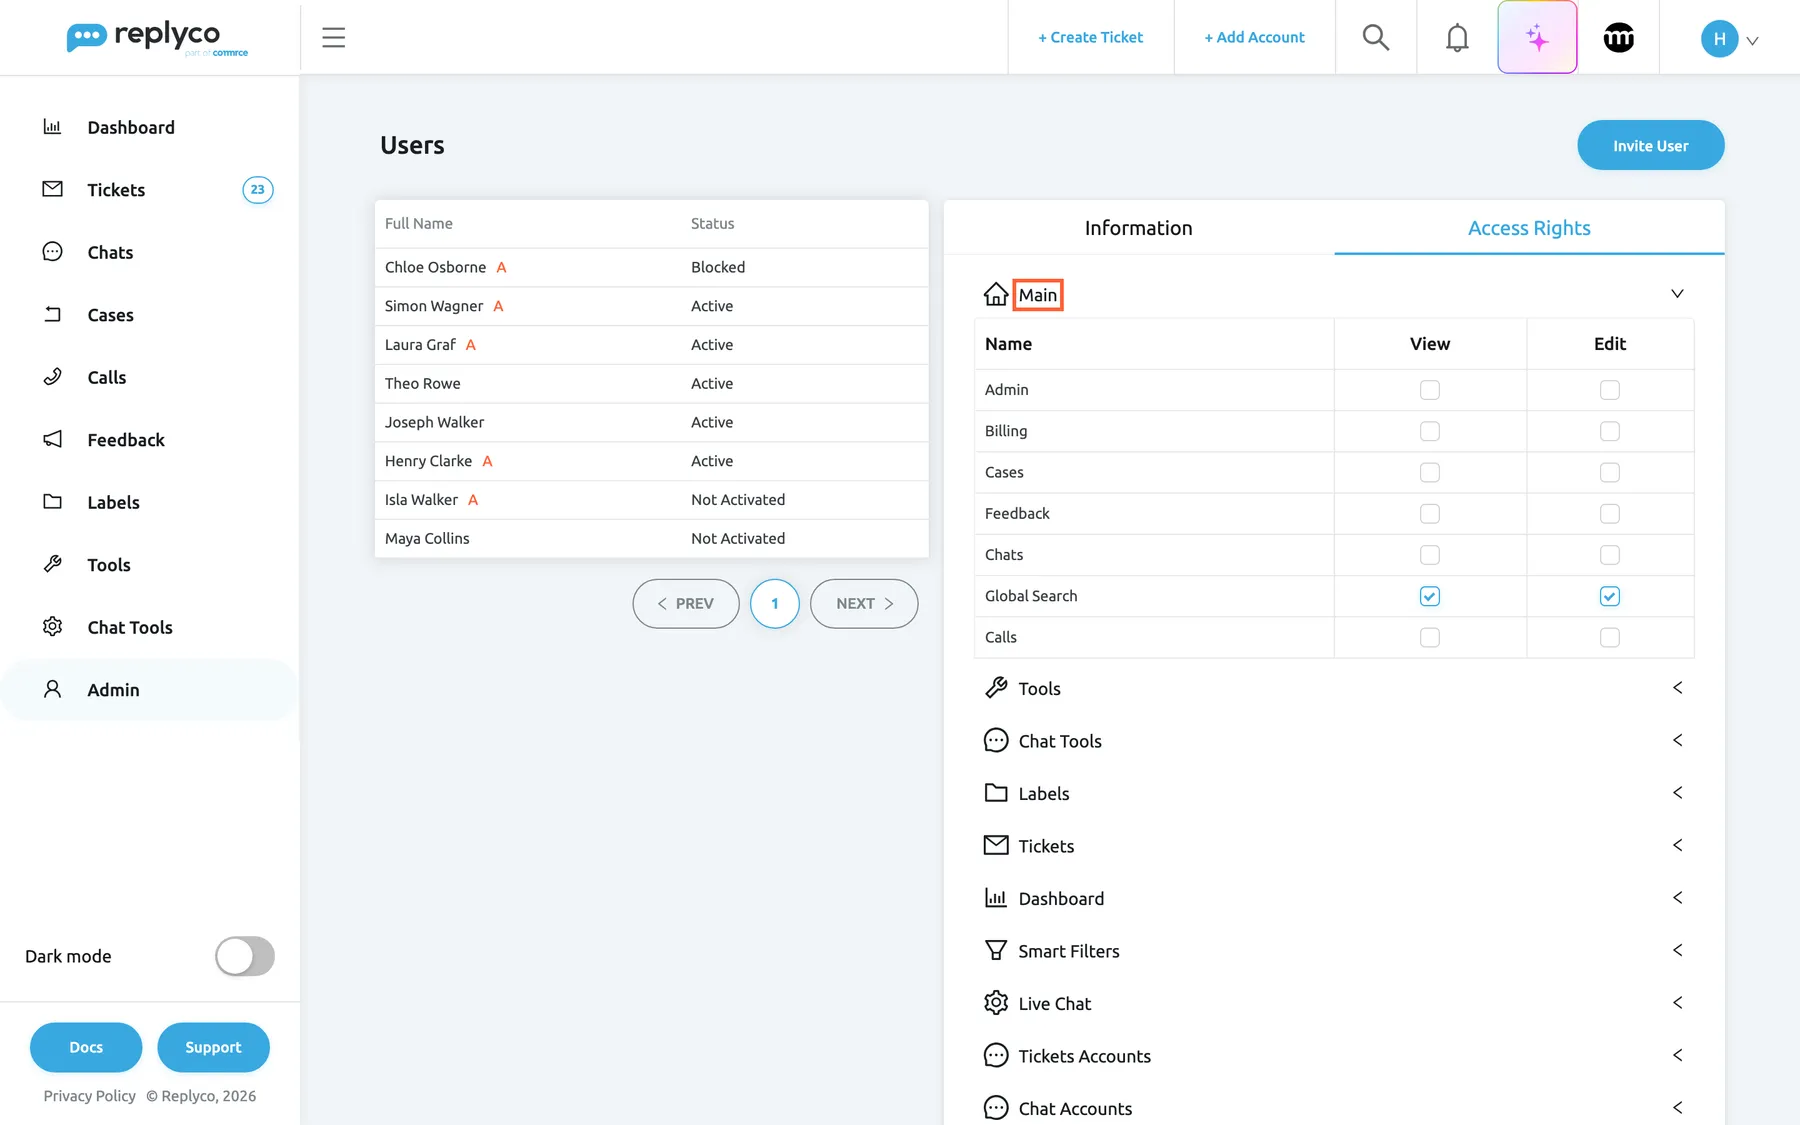The width and height of the screenshot is (1800, 1125).
Task: Expand the Tools access section
Action: click(x=1677, y=688)
